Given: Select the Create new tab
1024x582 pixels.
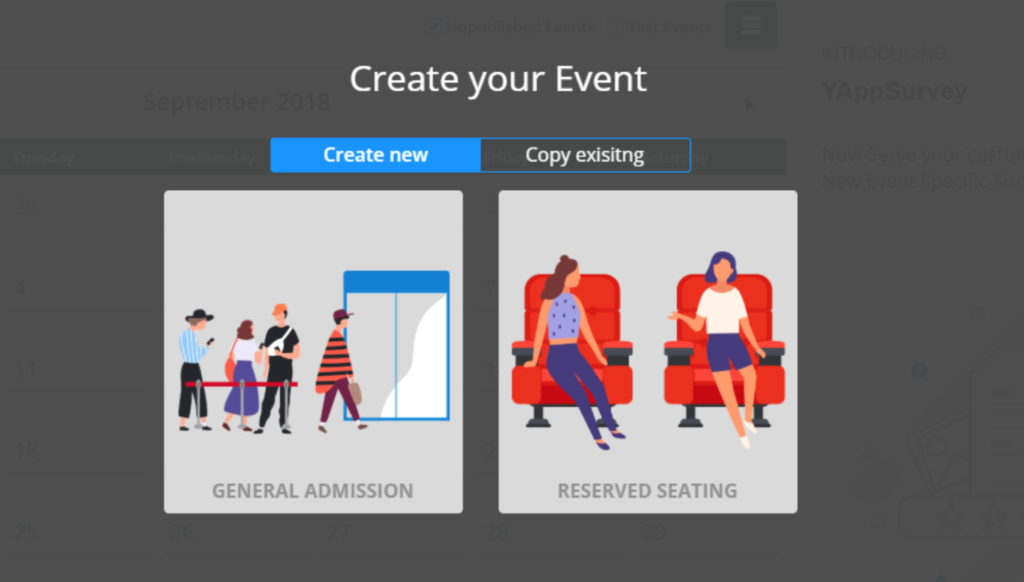Looking at the screenshot, I should [x=375, y=155].
